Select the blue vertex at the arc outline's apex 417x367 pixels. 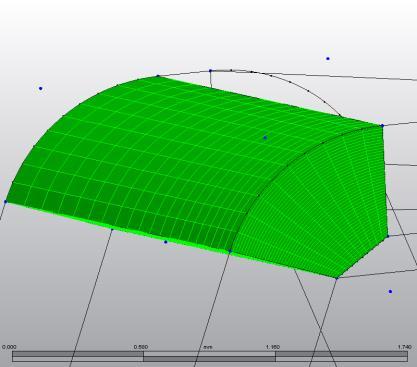click(x=210, y=71)
